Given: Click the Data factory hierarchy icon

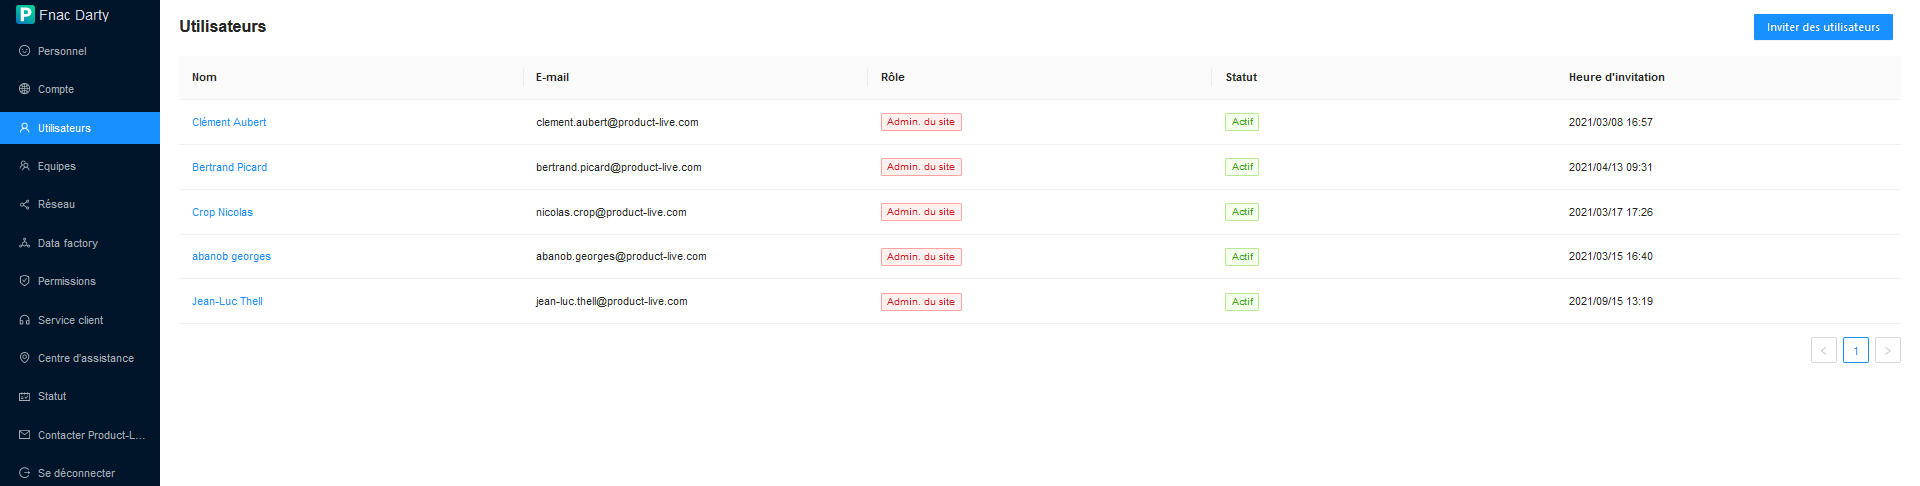Looking at the screenshot, I should click(25, 243).
